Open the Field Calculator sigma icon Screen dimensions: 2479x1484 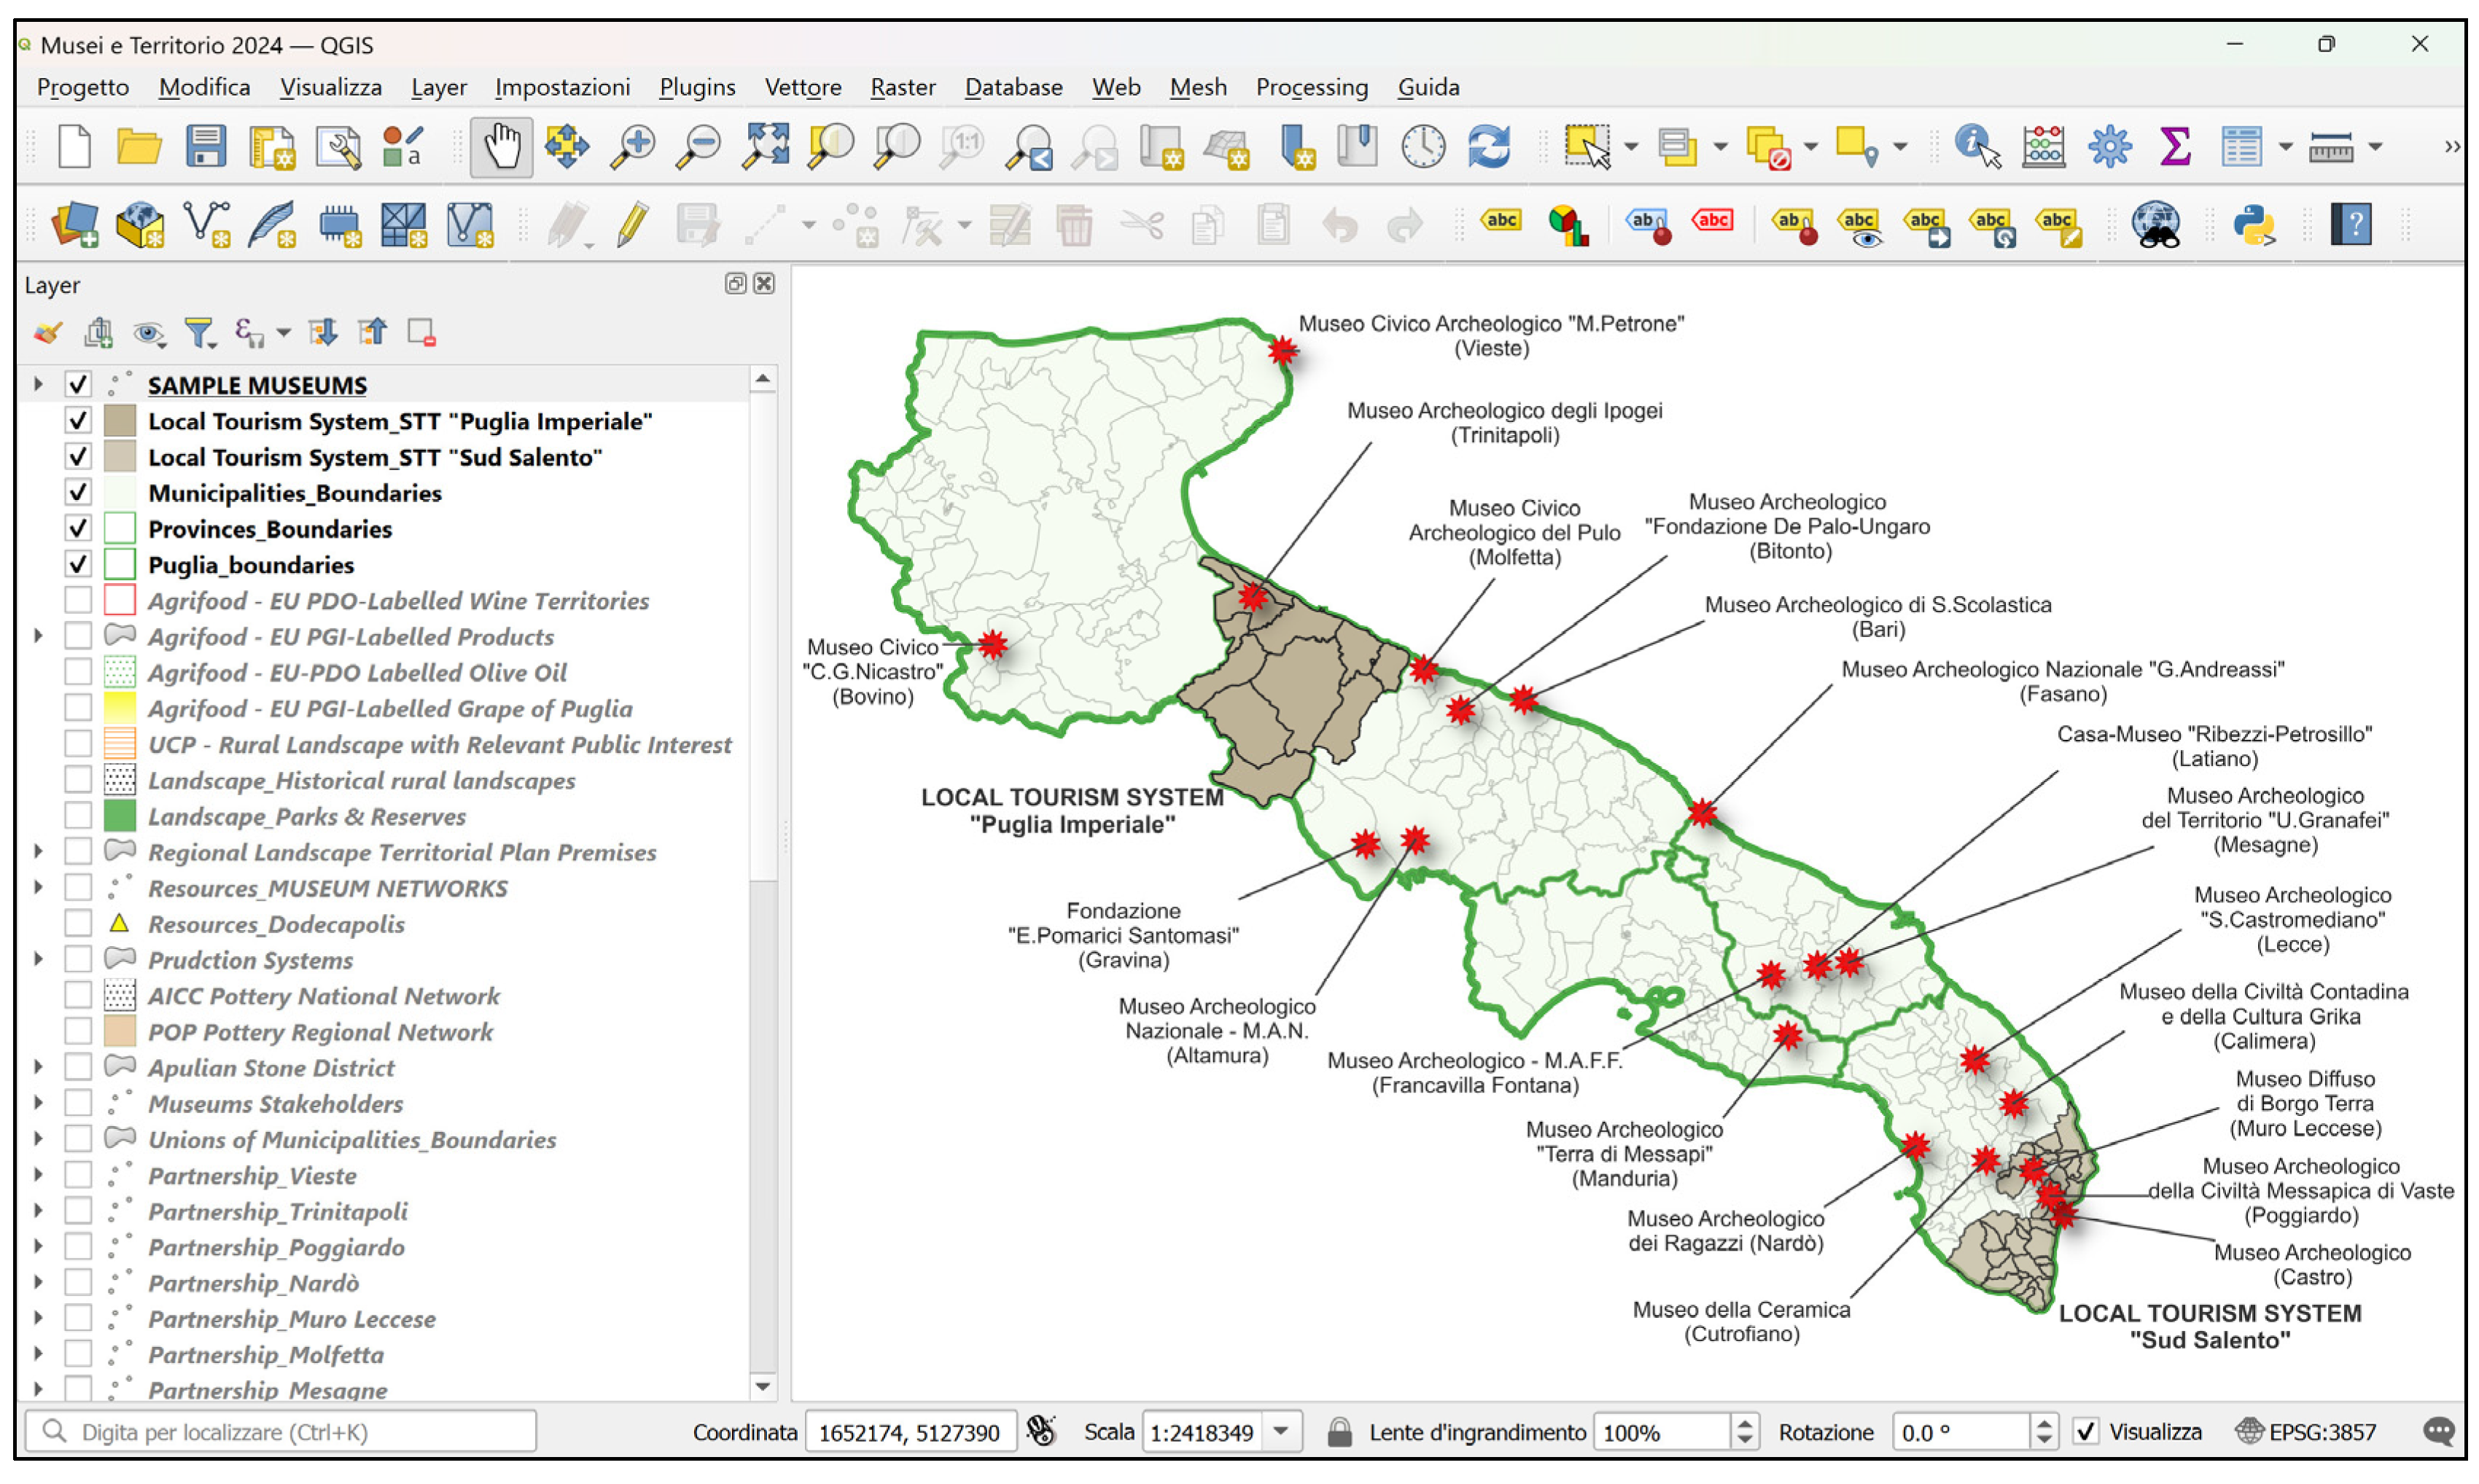(x=2175, y=148)
